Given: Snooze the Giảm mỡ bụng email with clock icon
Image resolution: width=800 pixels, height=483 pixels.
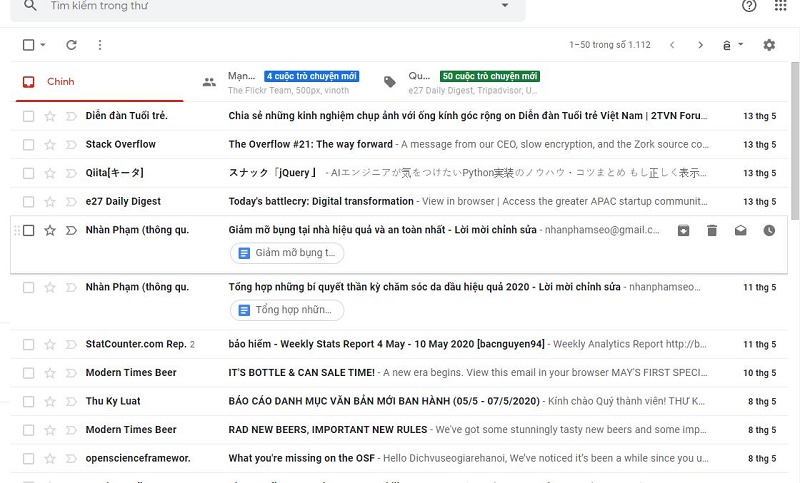Looking at the screenshot, I should tap(769, 231).
